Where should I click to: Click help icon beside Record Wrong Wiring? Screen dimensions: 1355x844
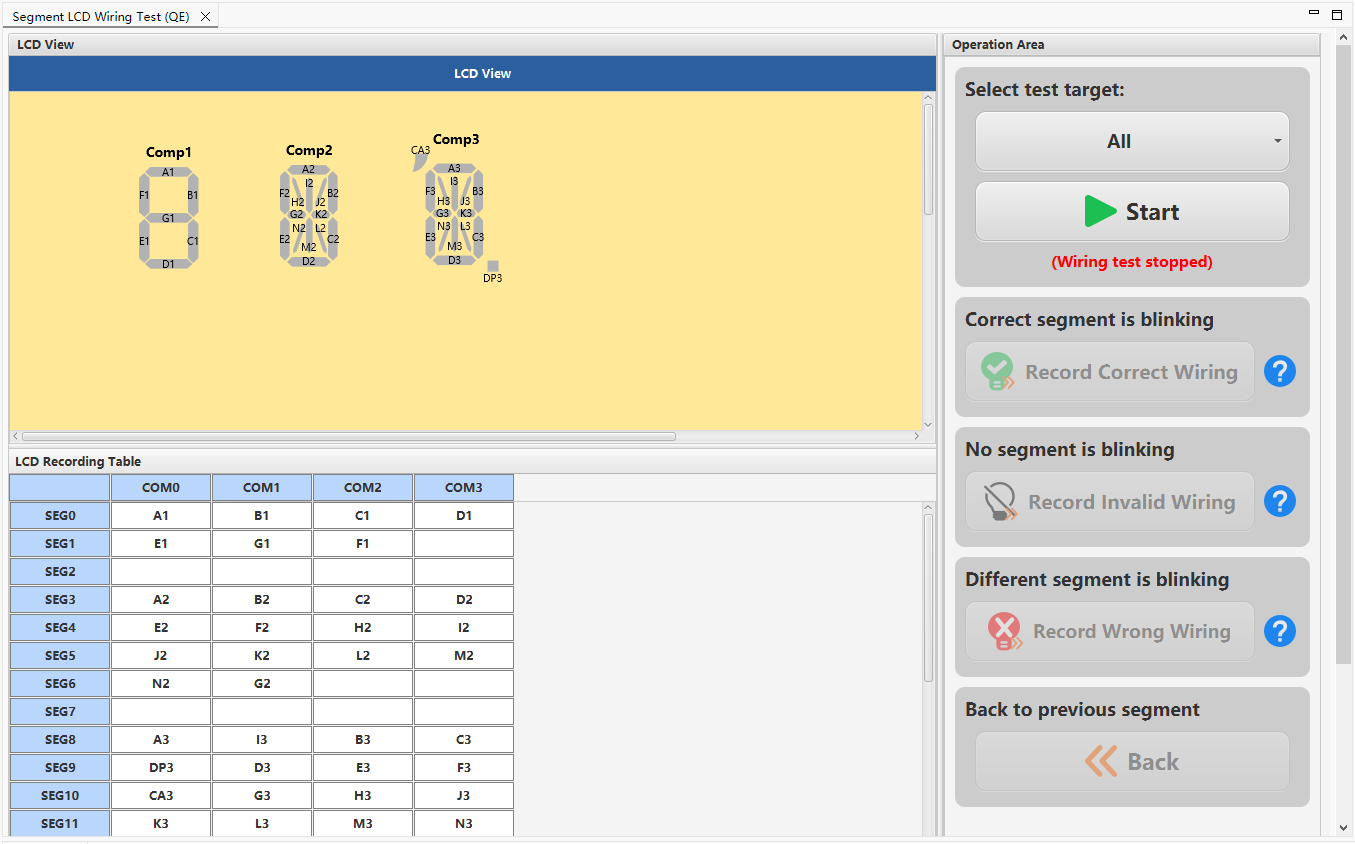1279,631
